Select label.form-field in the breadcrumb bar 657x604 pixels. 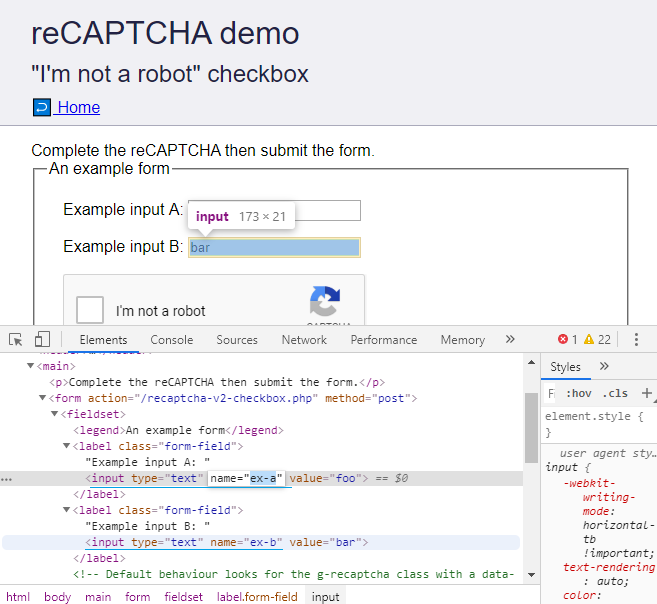click(x=258, y=597)
